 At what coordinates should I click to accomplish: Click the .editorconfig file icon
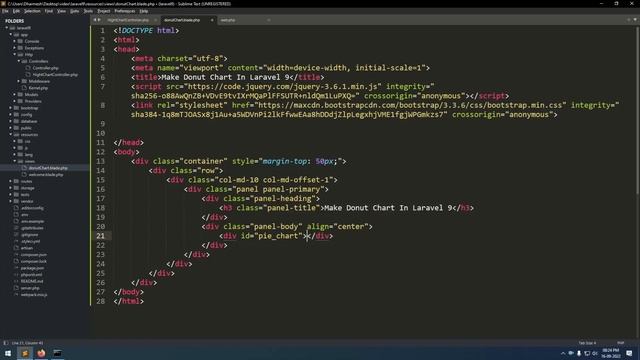coord(16,208)
